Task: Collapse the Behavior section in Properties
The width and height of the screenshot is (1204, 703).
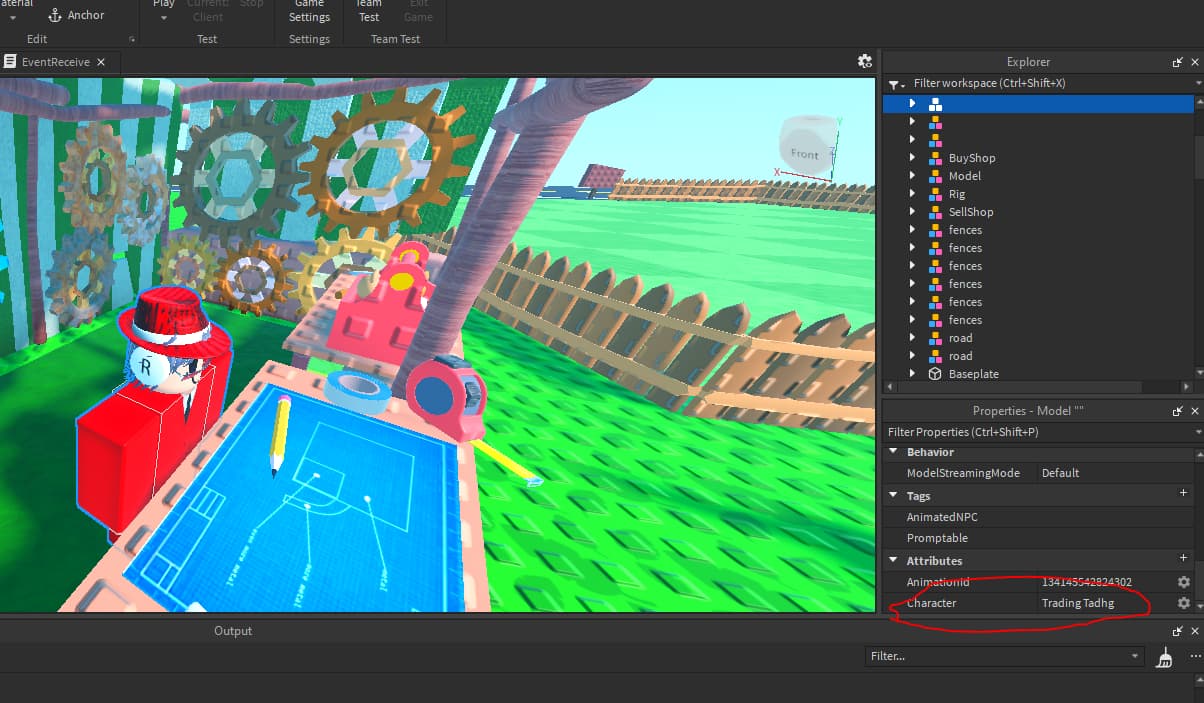Action: [893, 451]
